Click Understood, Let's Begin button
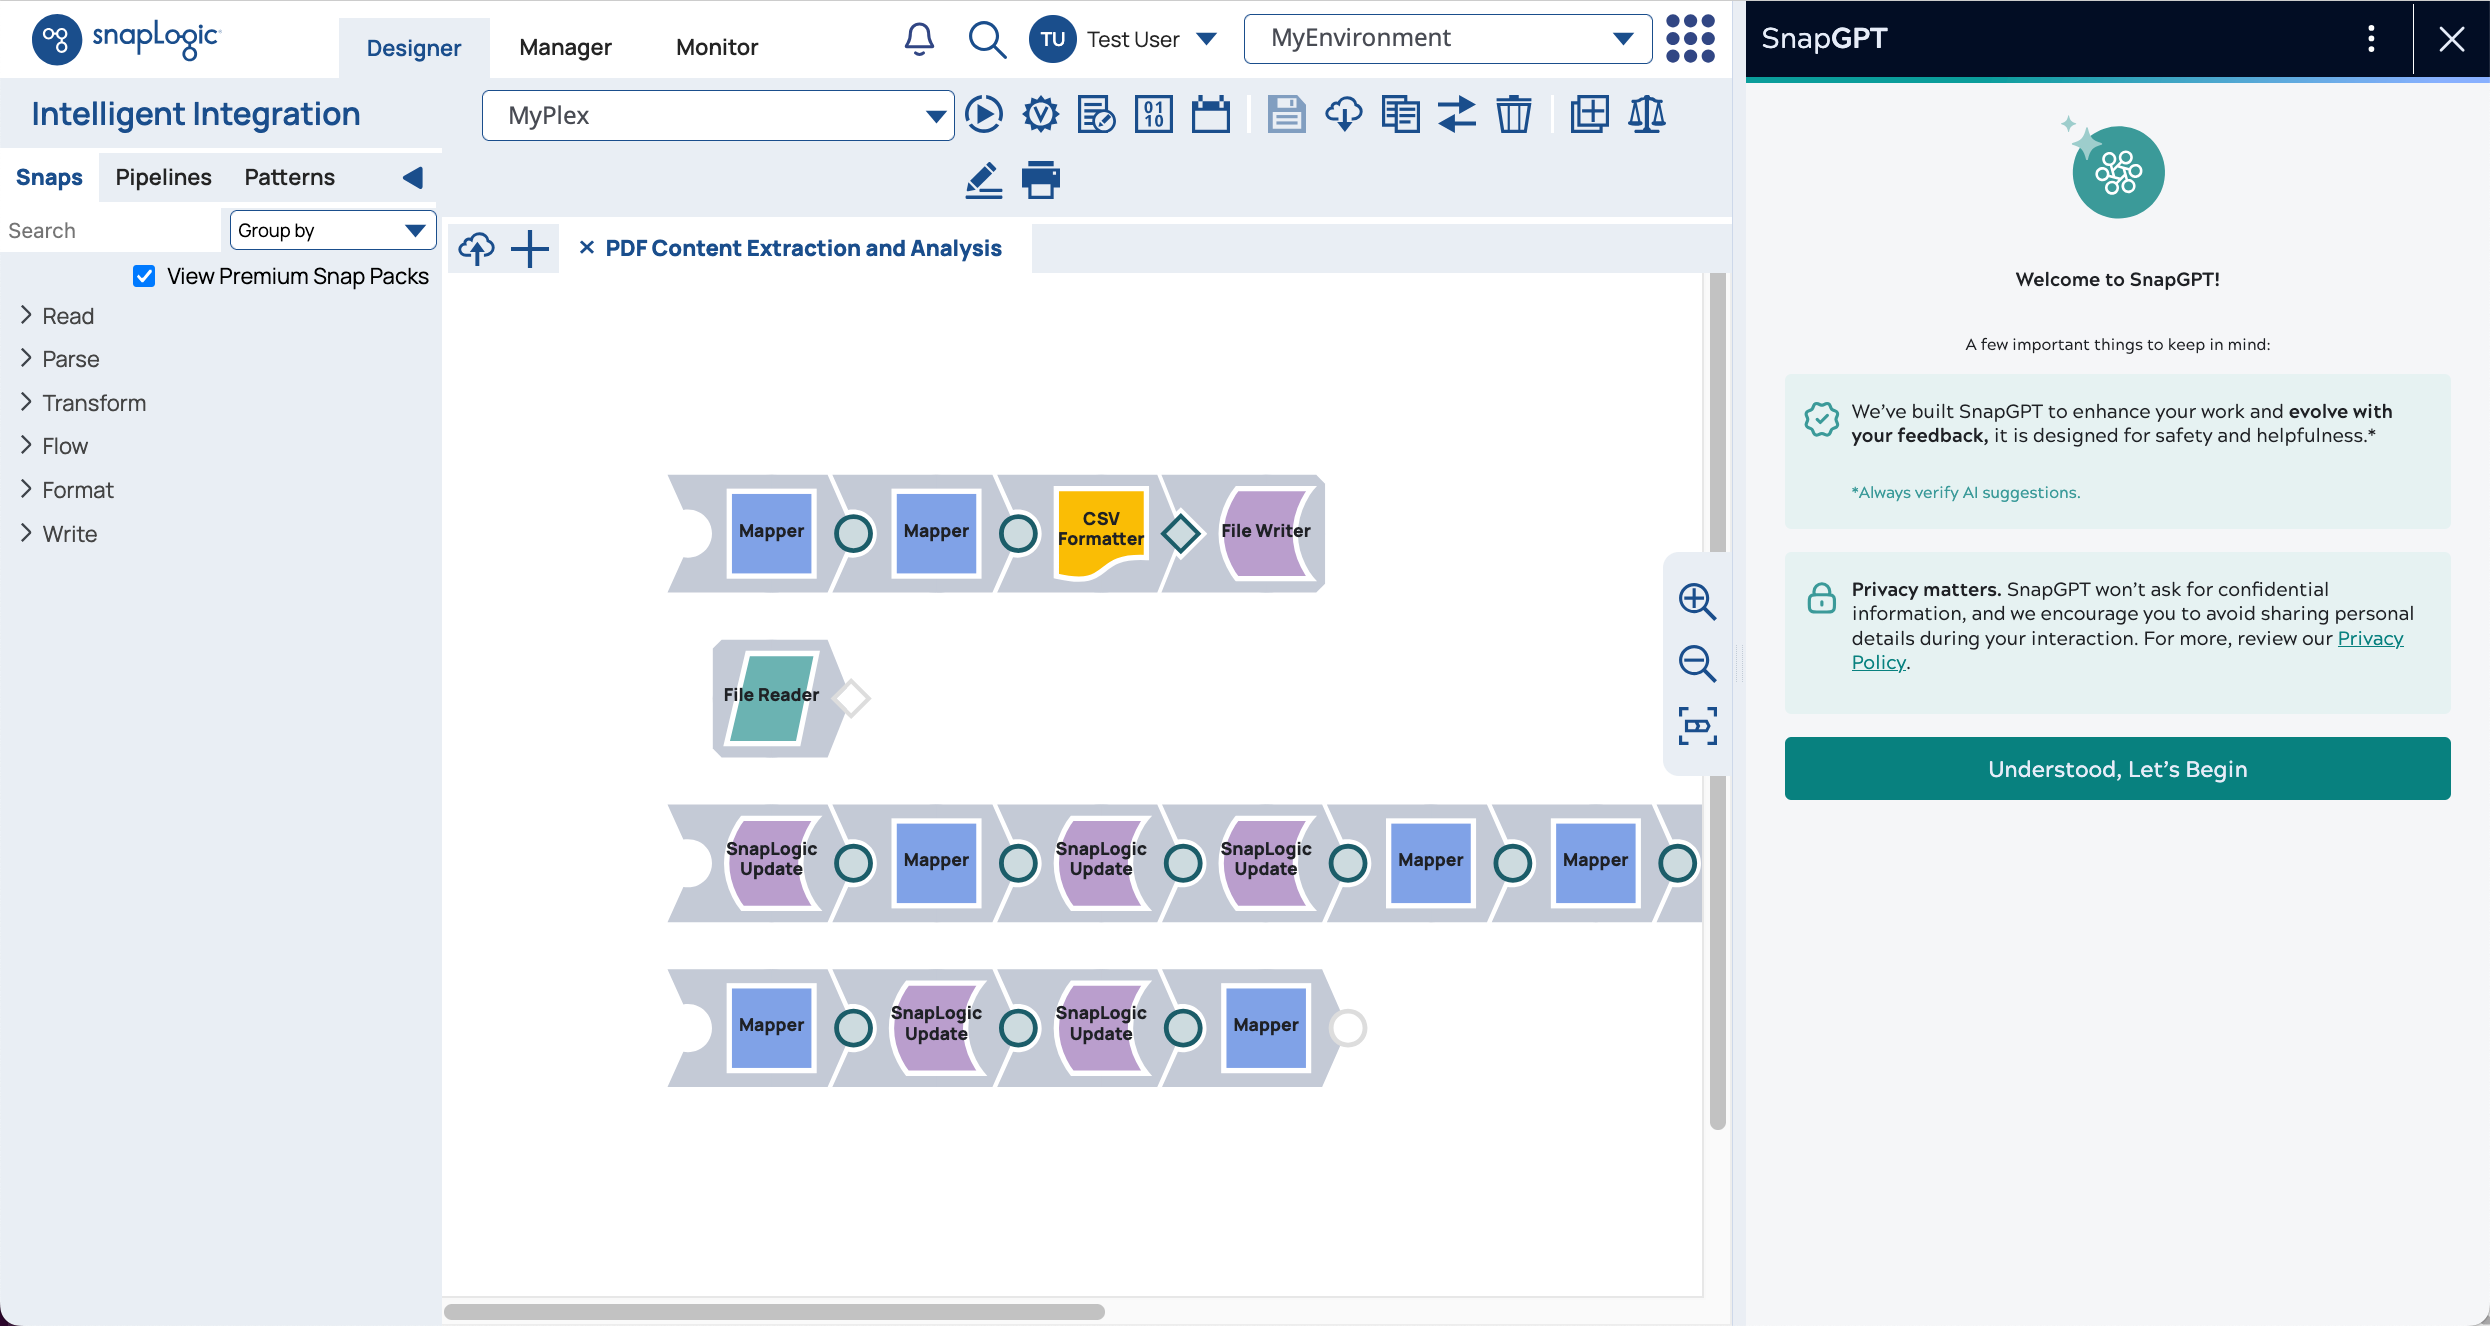 click(2117, 769)
